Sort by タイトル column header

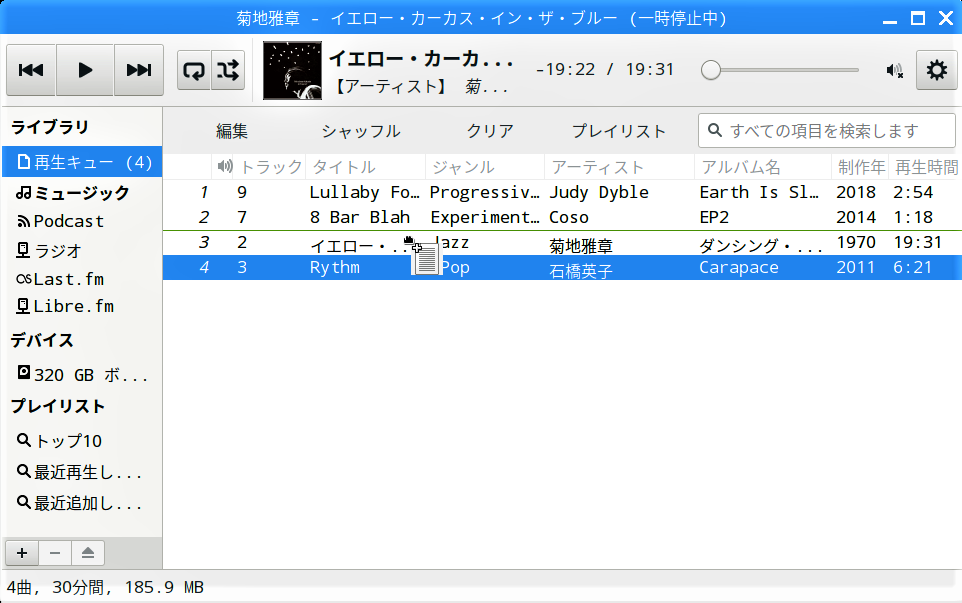click(x=366, y=166)
